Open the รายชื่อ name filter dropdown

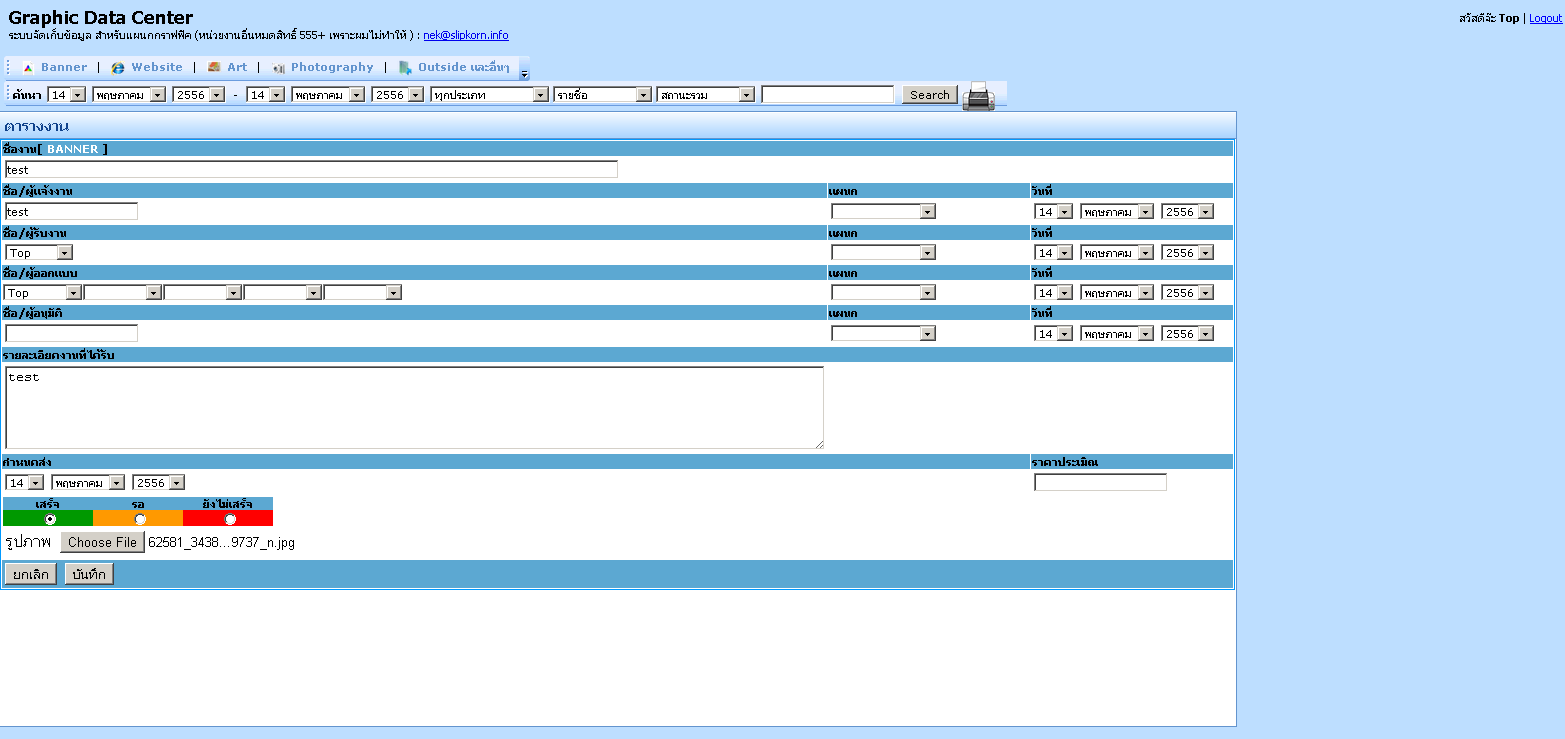click(x=603, y=95)
